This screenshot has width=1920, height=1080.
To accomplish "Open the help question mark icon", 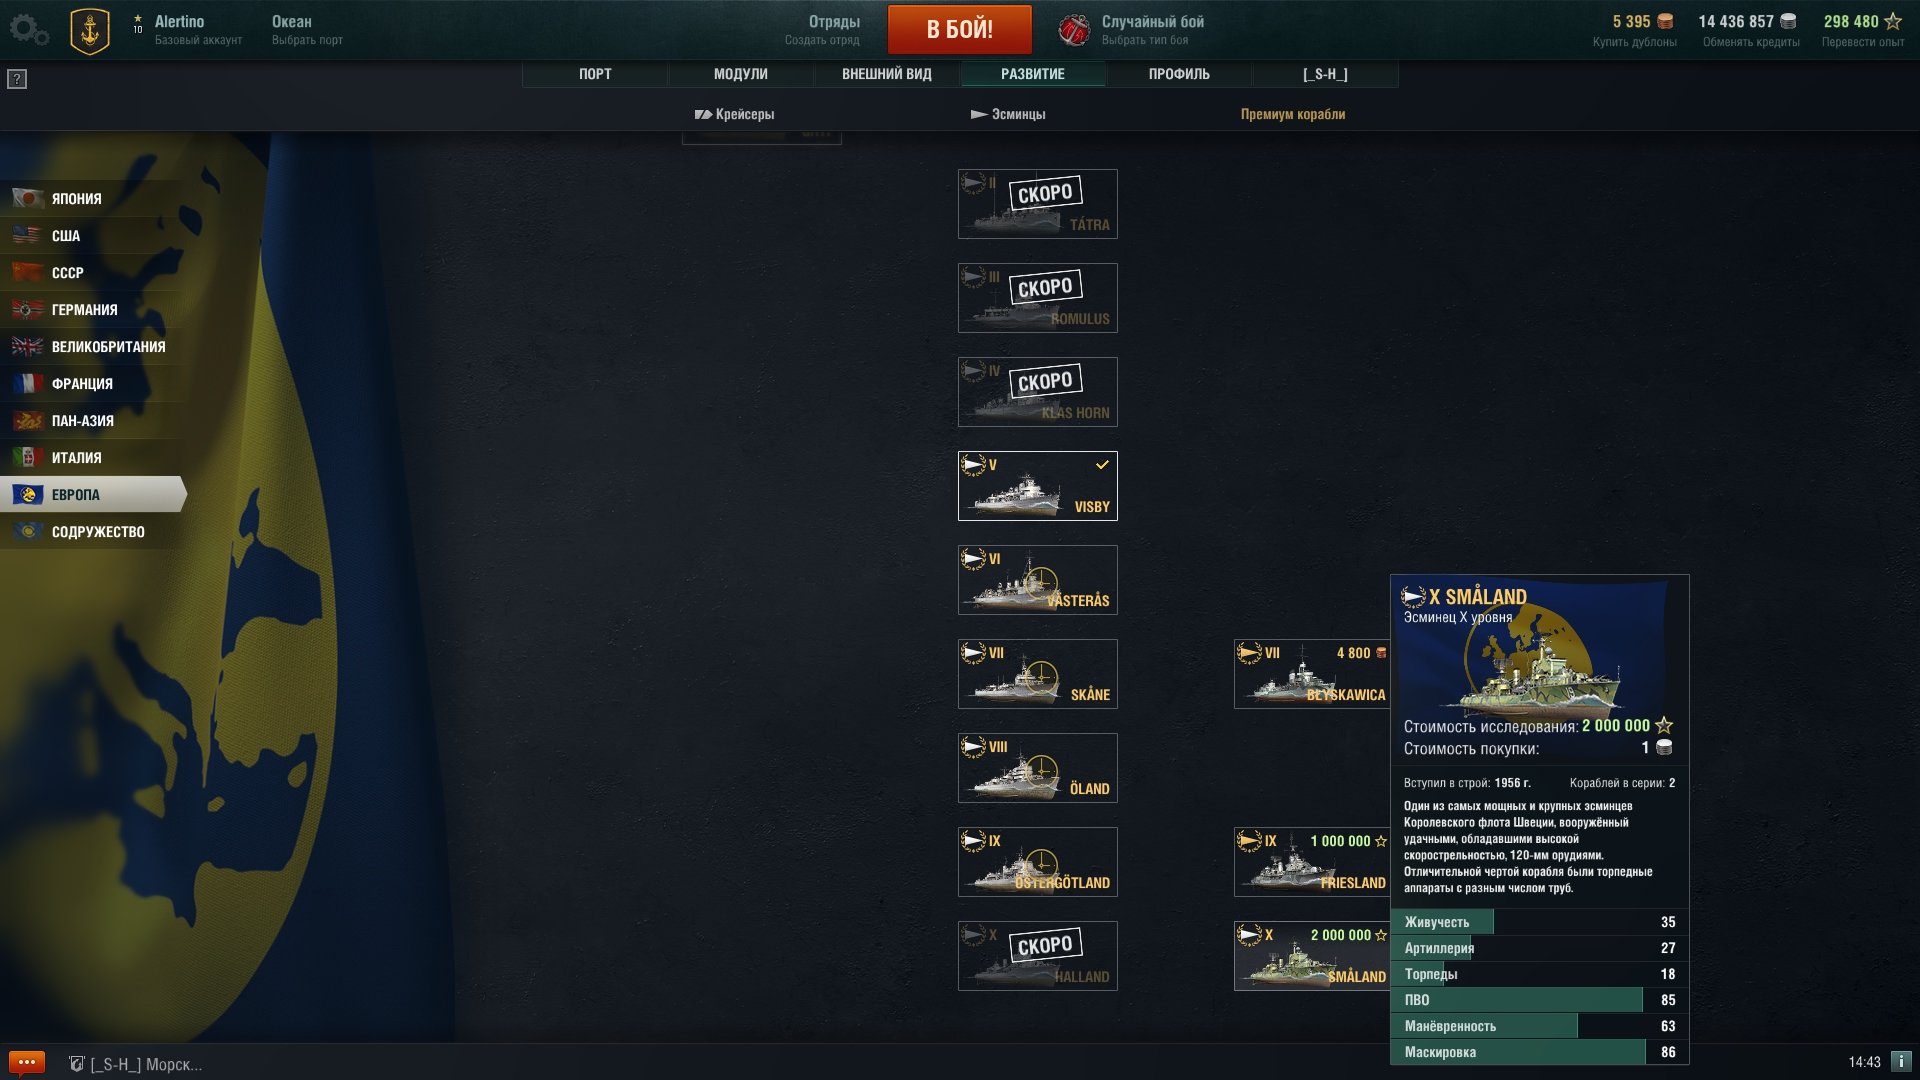I will click(x=17, y=79).
